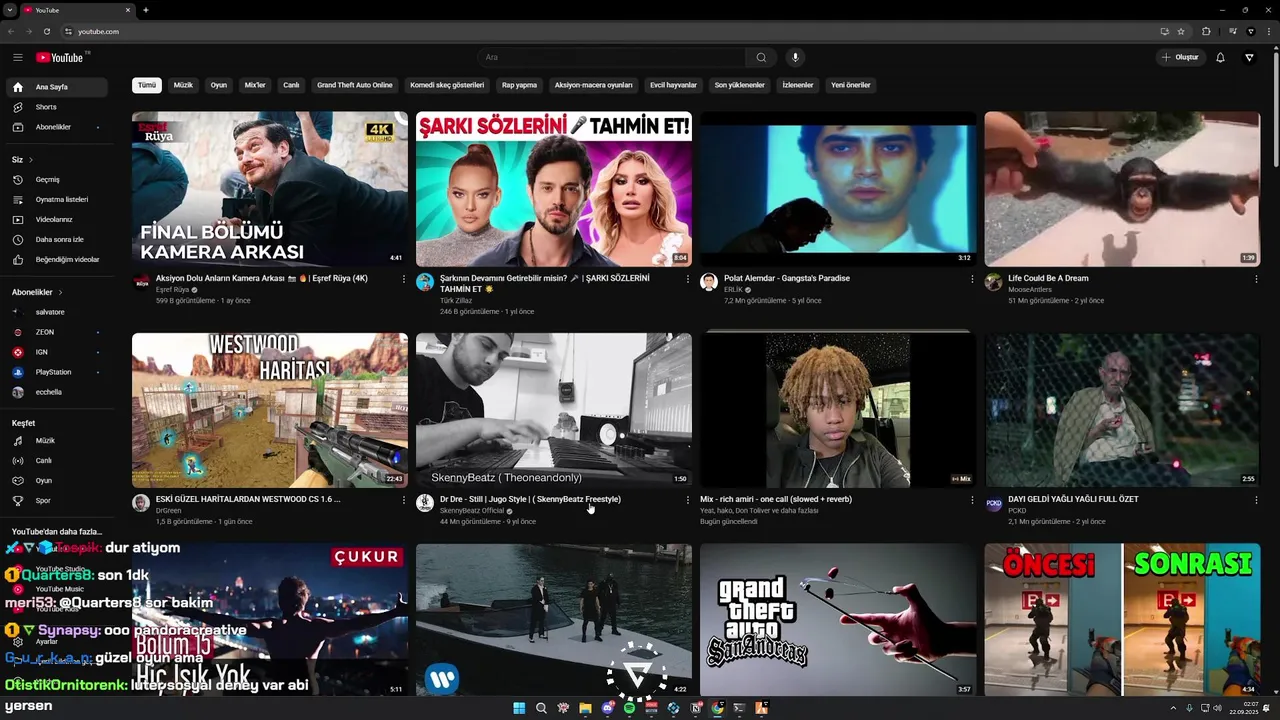Select the Mix'ler filter chip
Screen dimensions: 1280x720
[255, 85]
